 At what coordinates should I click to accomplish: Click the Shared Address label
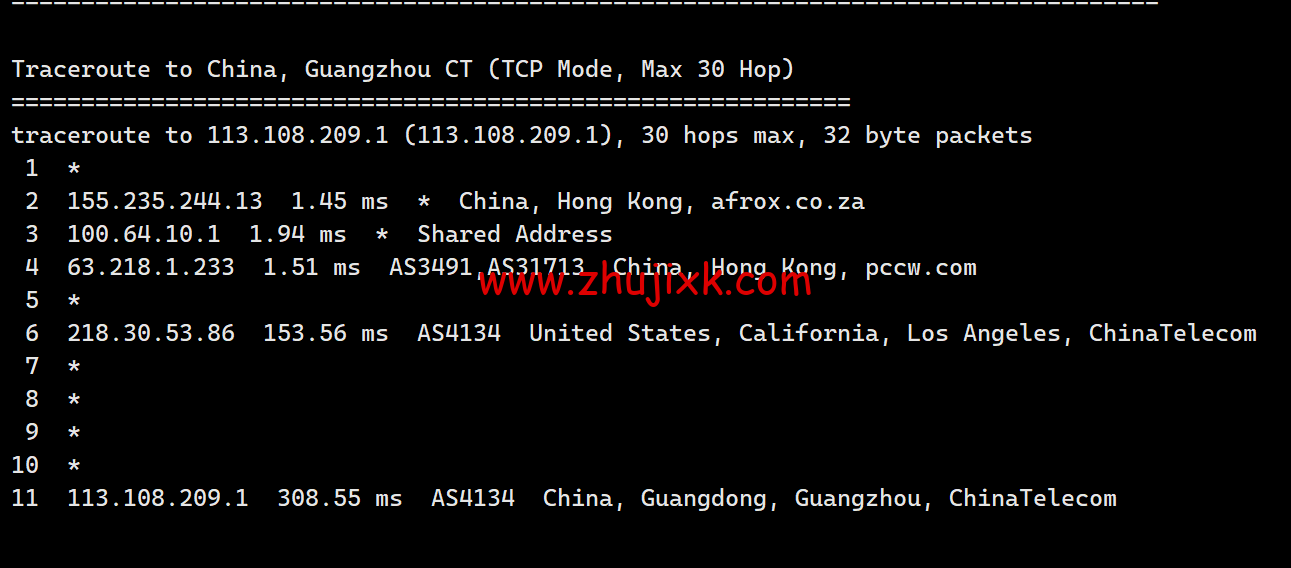[x=515, y=235]
